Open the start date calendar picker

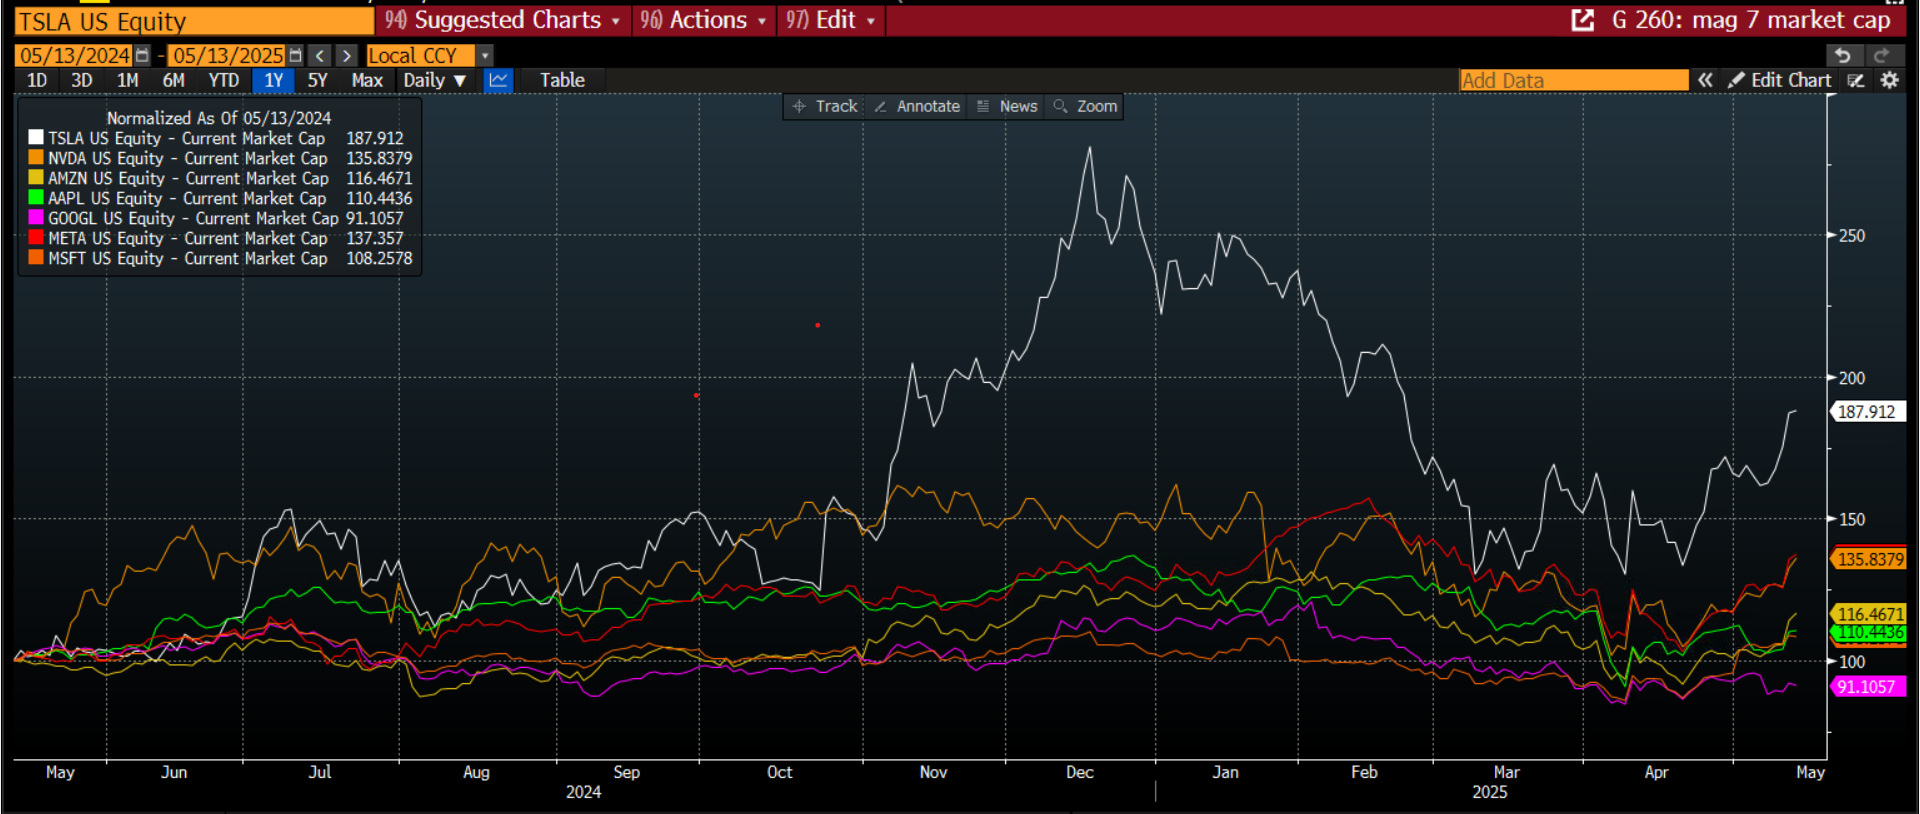pyautogui.click(x=142, y=56)
